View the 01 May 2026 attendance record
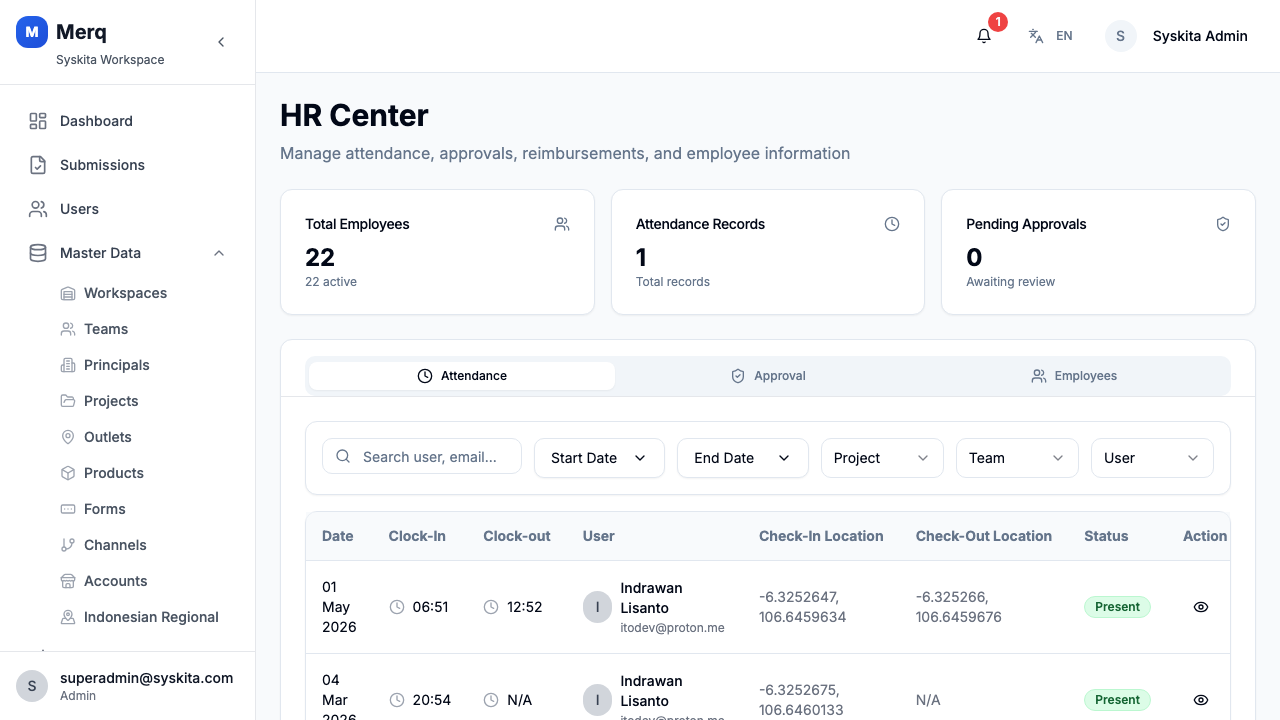Screen dimensions: 1280x720 1201,607
